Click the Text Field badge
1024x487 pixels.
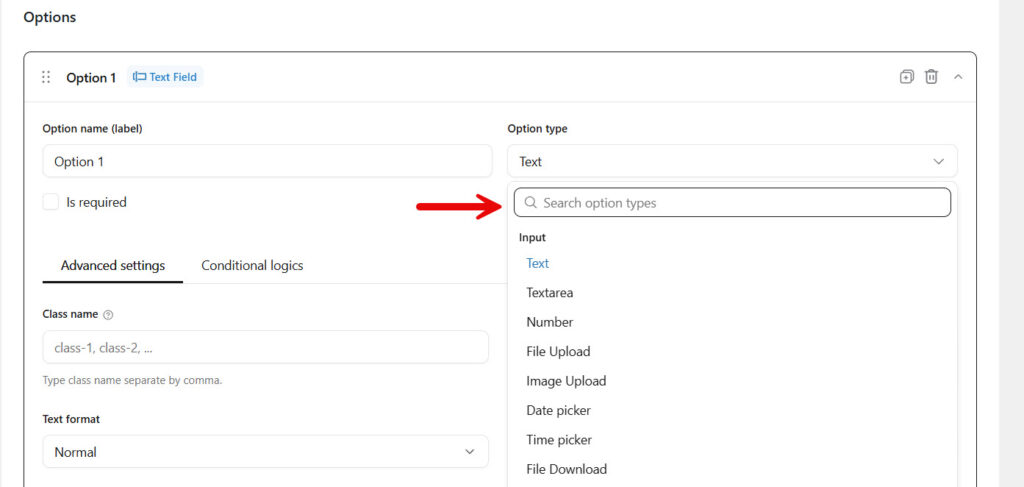[x=165, y=77]
